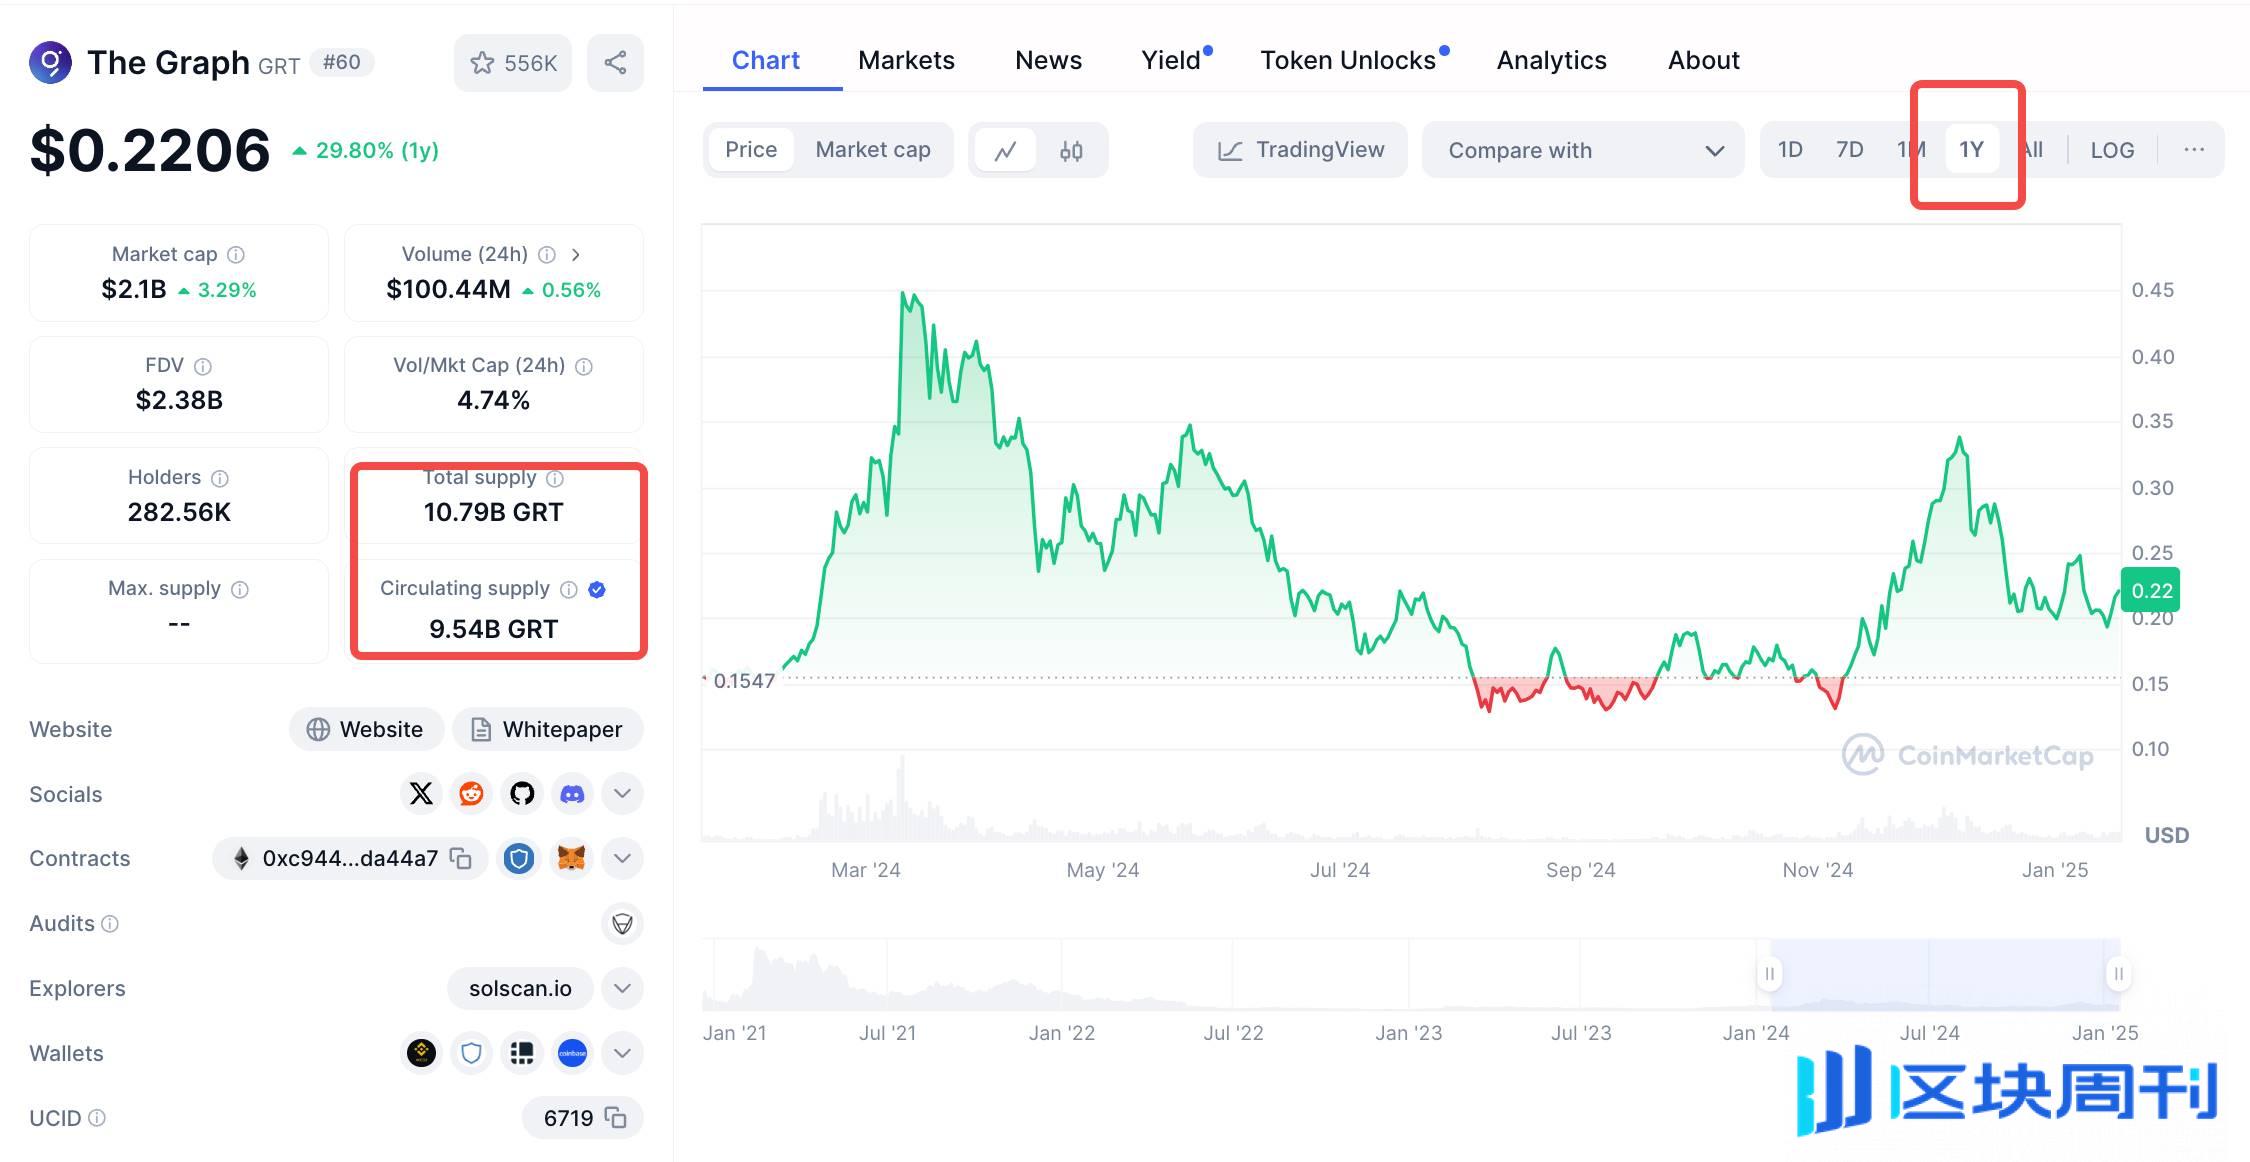Select the Market cap chart toggle
Viewport: 2250px width, 1162px height.
(x=873, y=150)
